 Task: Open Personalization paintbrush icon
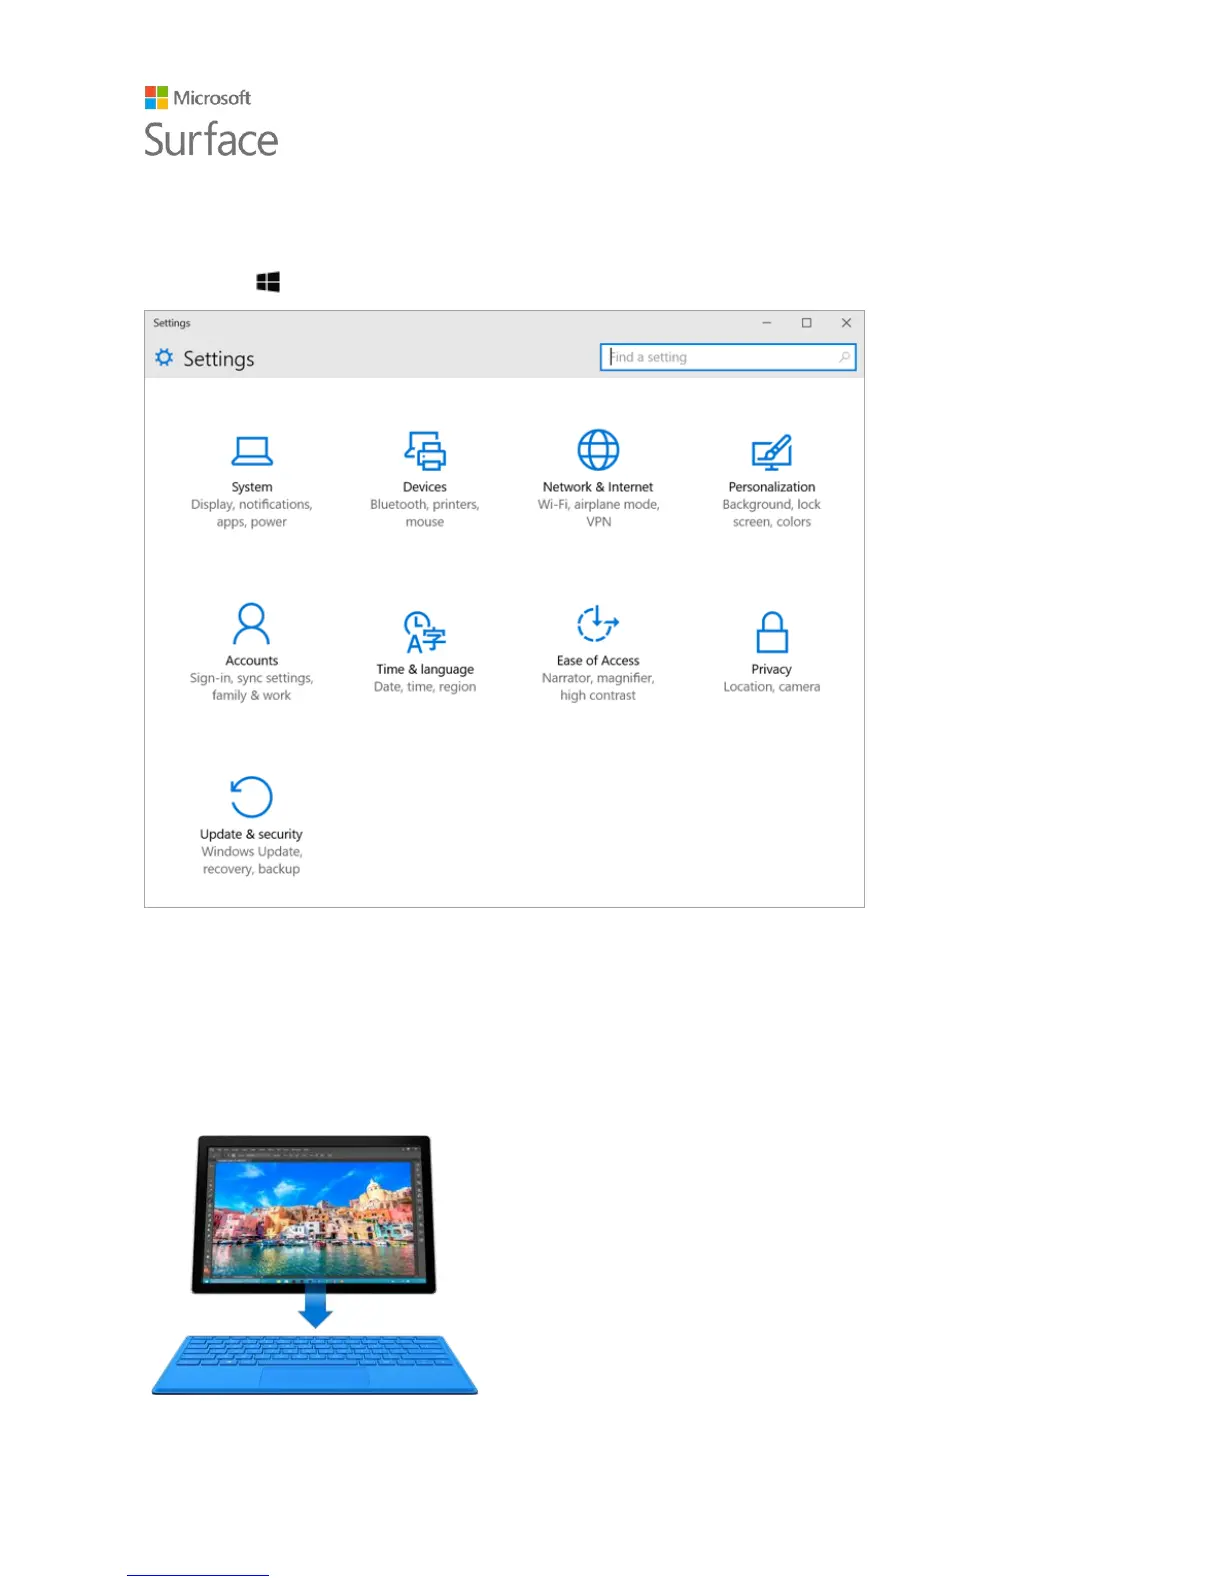[x=772, y=452]
